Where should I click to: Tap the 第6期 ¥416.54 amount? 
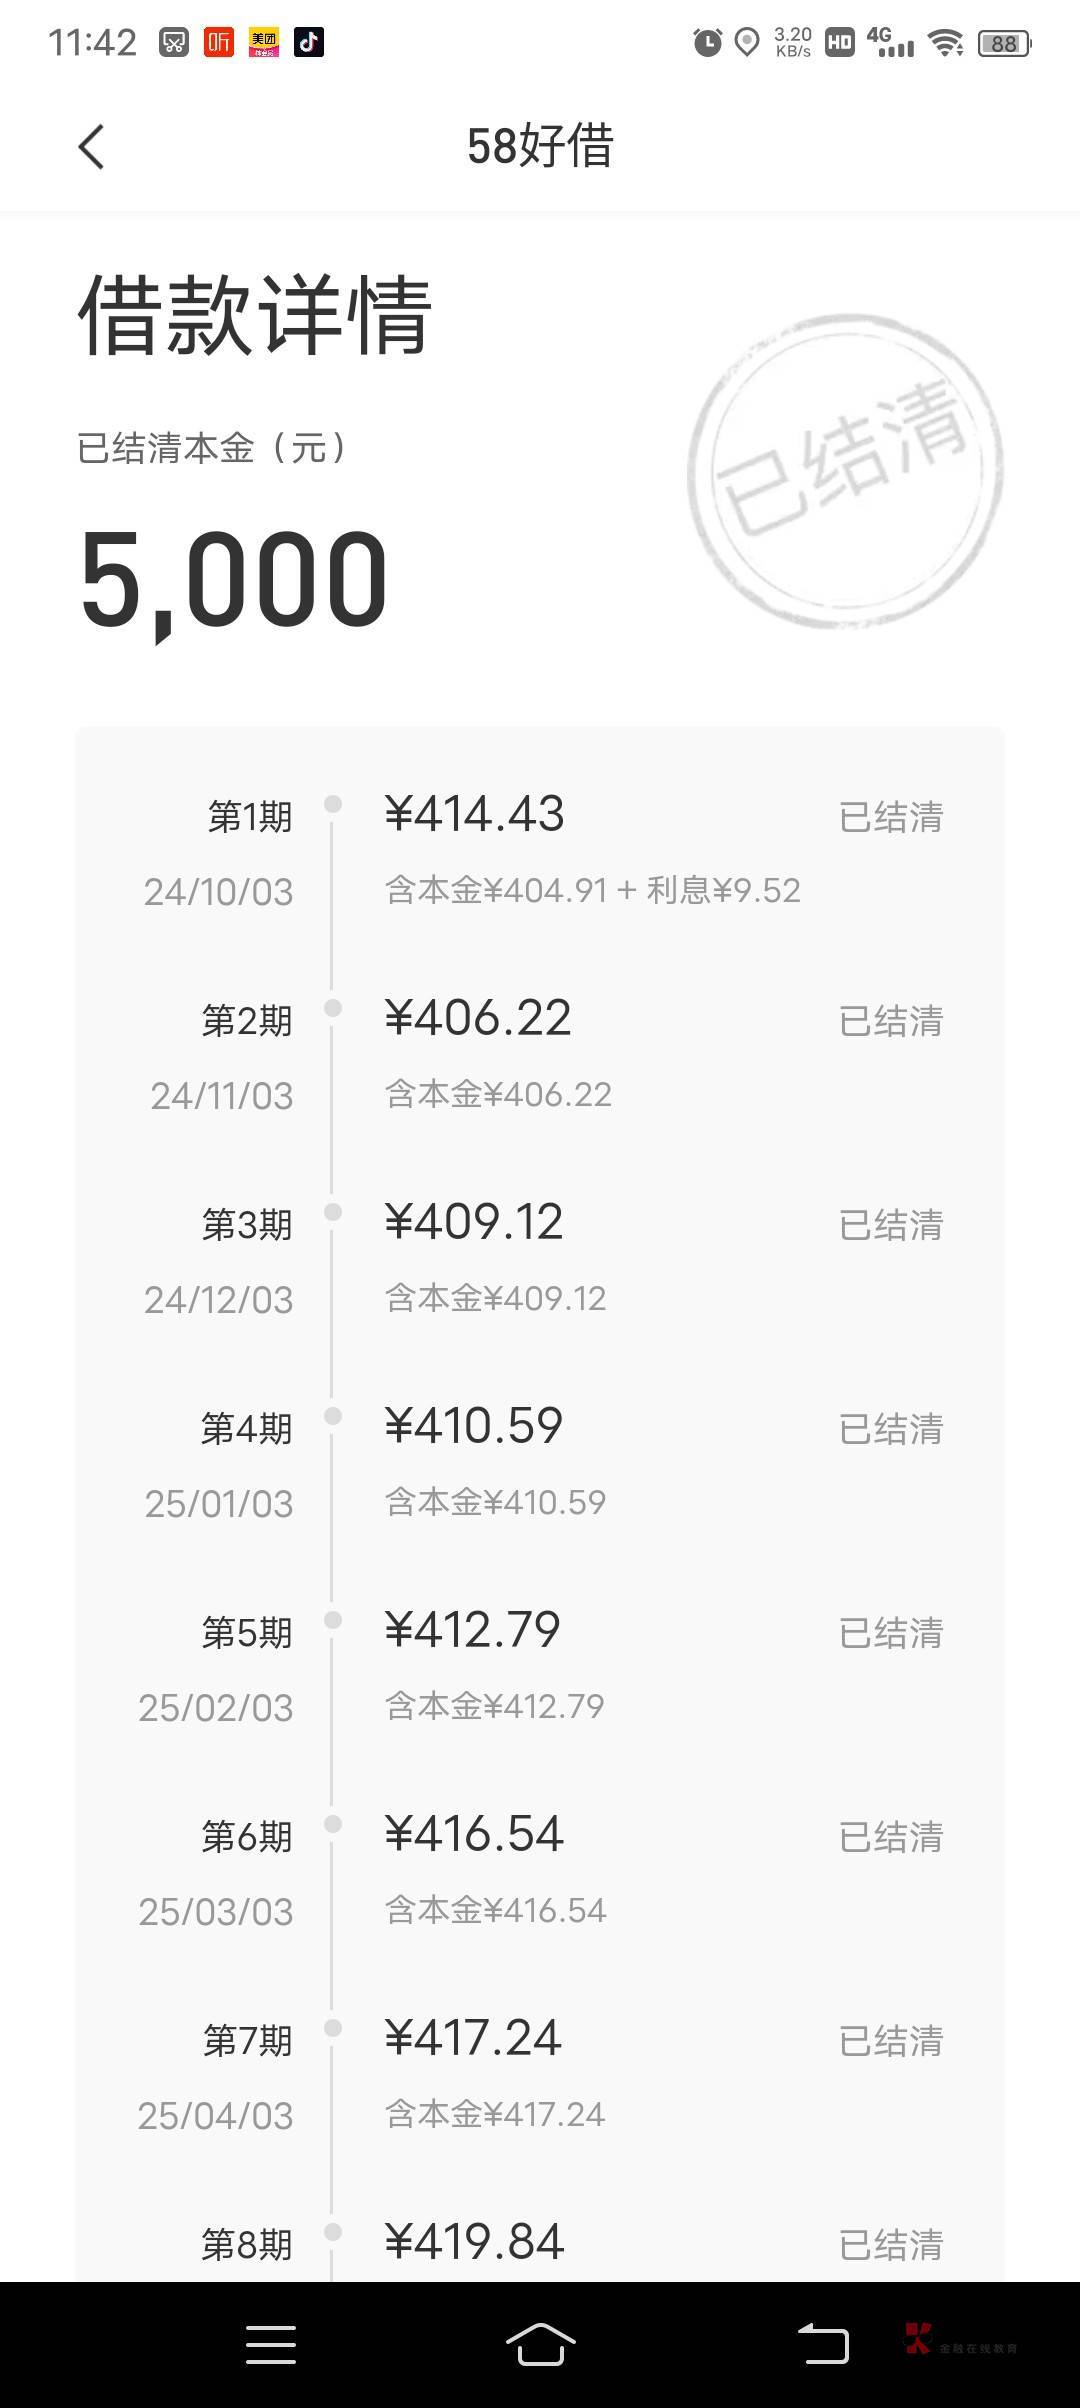pos(474,1835)
